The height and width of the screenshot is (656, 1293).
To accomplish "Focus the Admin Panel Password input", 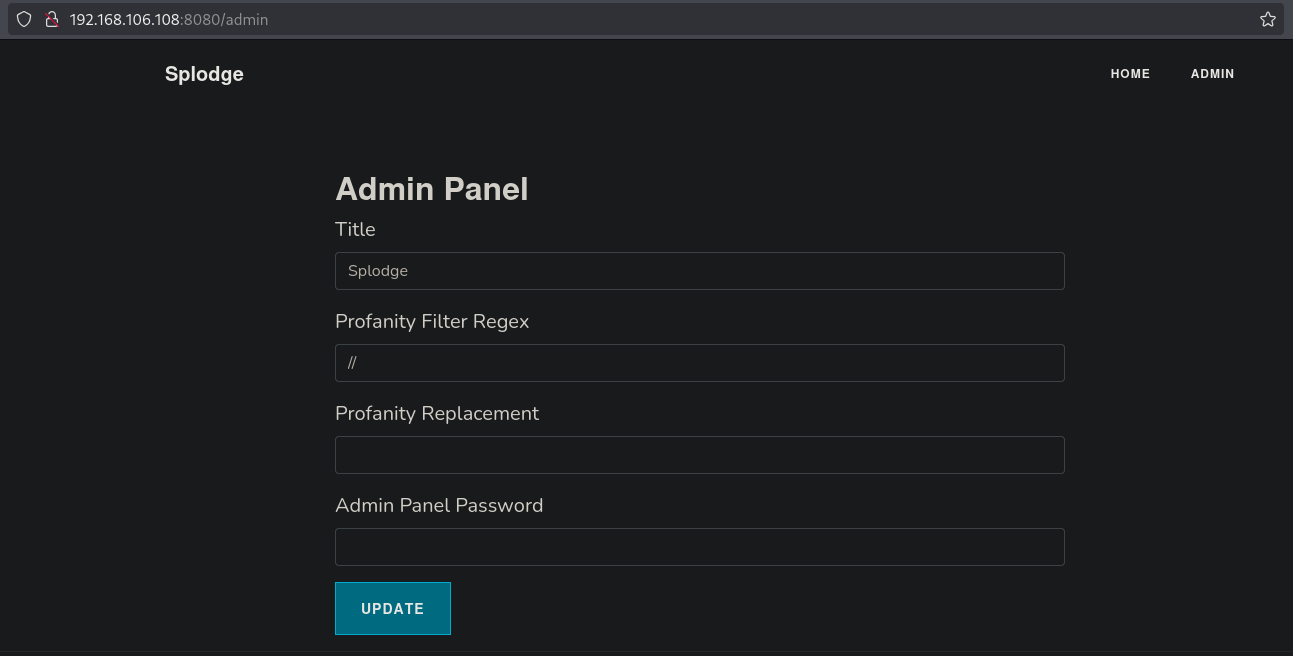I will coord(699,547).
